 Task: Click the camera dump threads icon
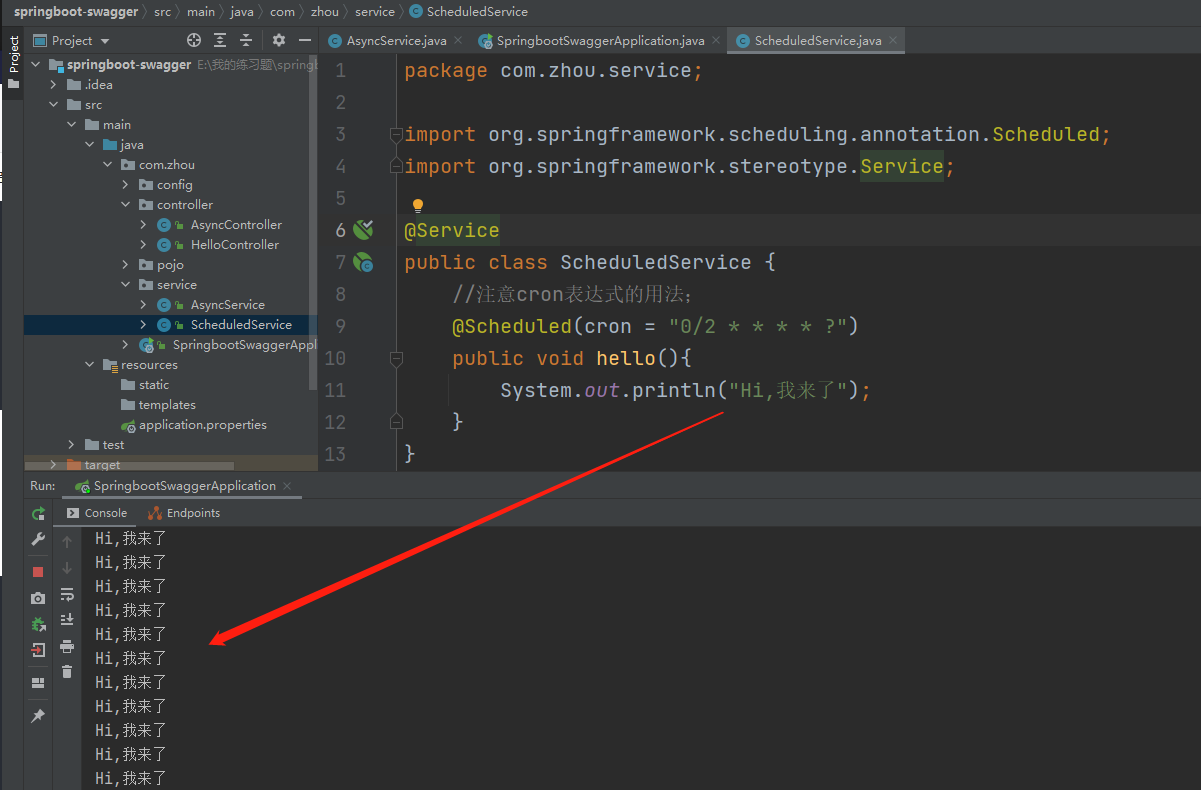[x=38, y=598]
